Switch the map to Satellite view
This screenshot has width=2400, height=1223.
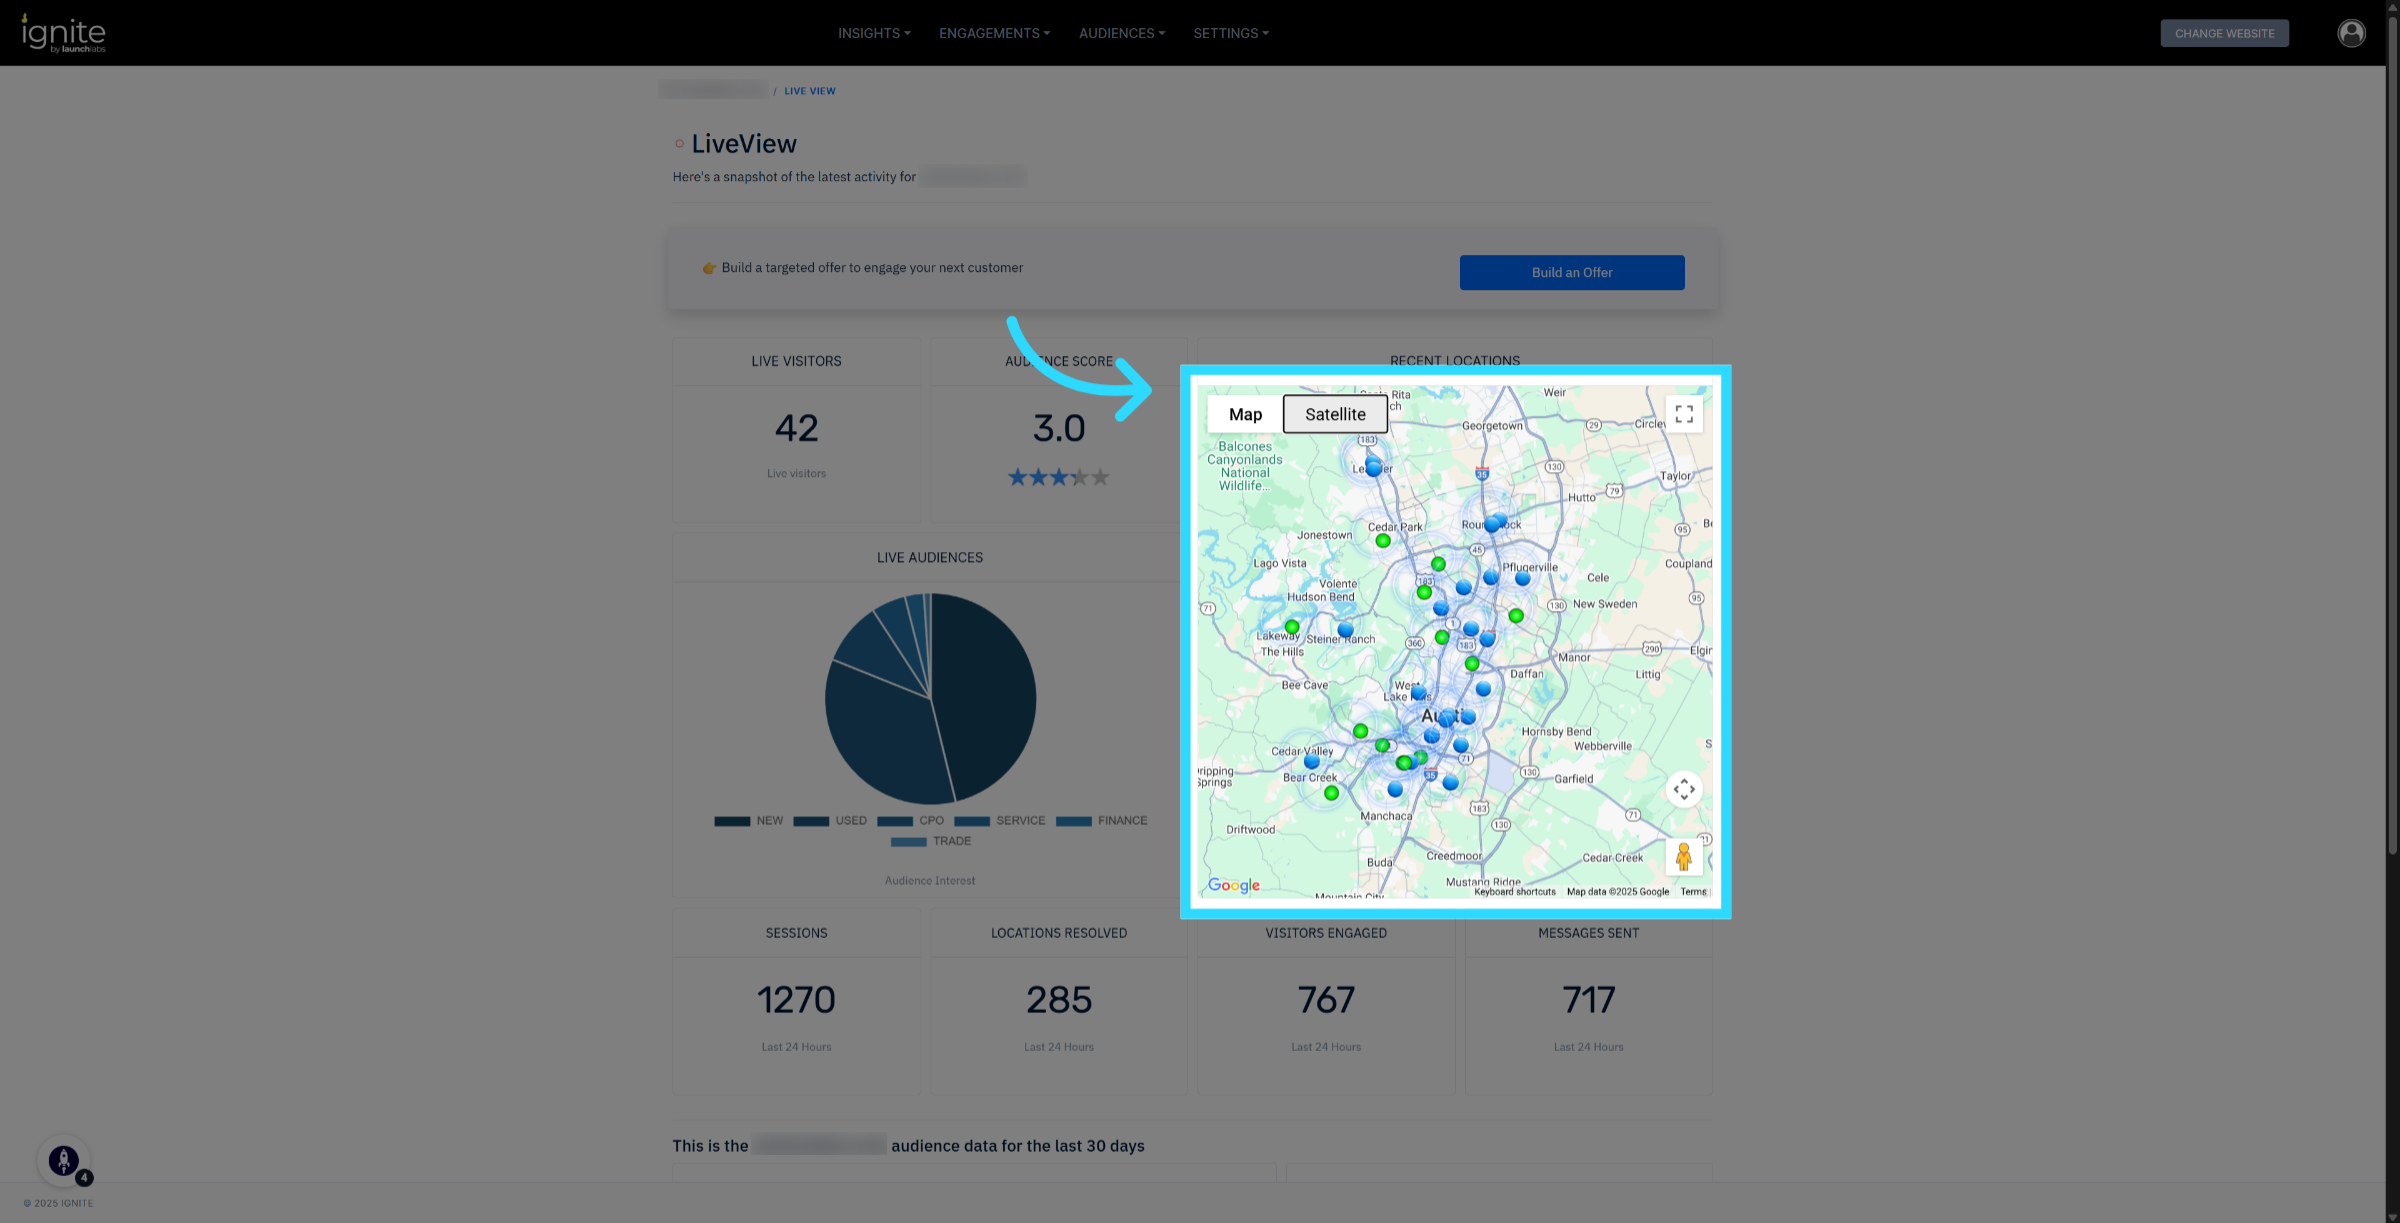pyautogui.click(x=1335, y=414)
